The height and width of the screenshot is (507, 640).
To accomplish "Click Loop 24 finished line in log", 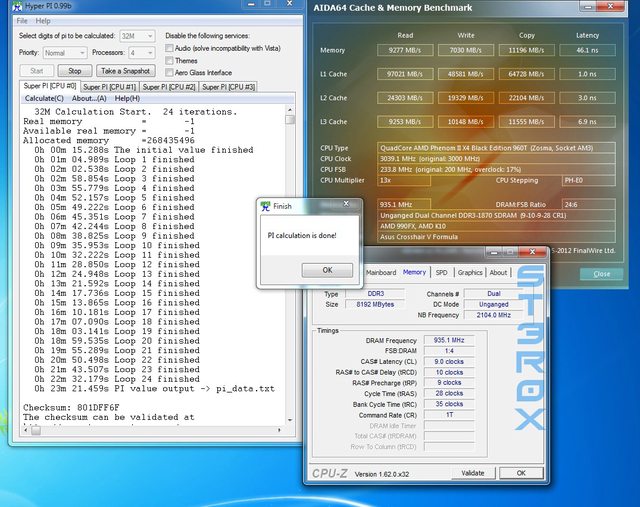I will coord(117,379).
